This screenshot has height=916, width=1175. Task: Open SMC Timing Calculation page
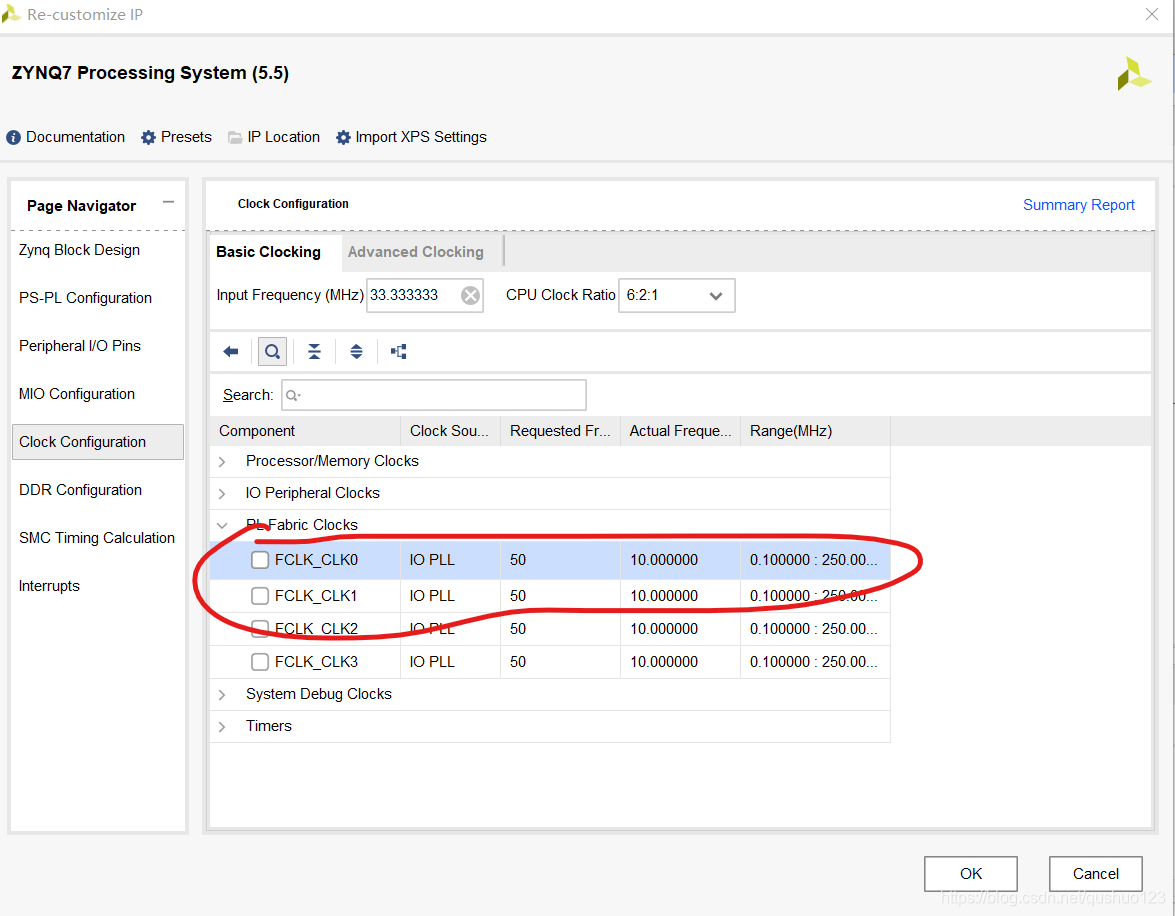97,537
